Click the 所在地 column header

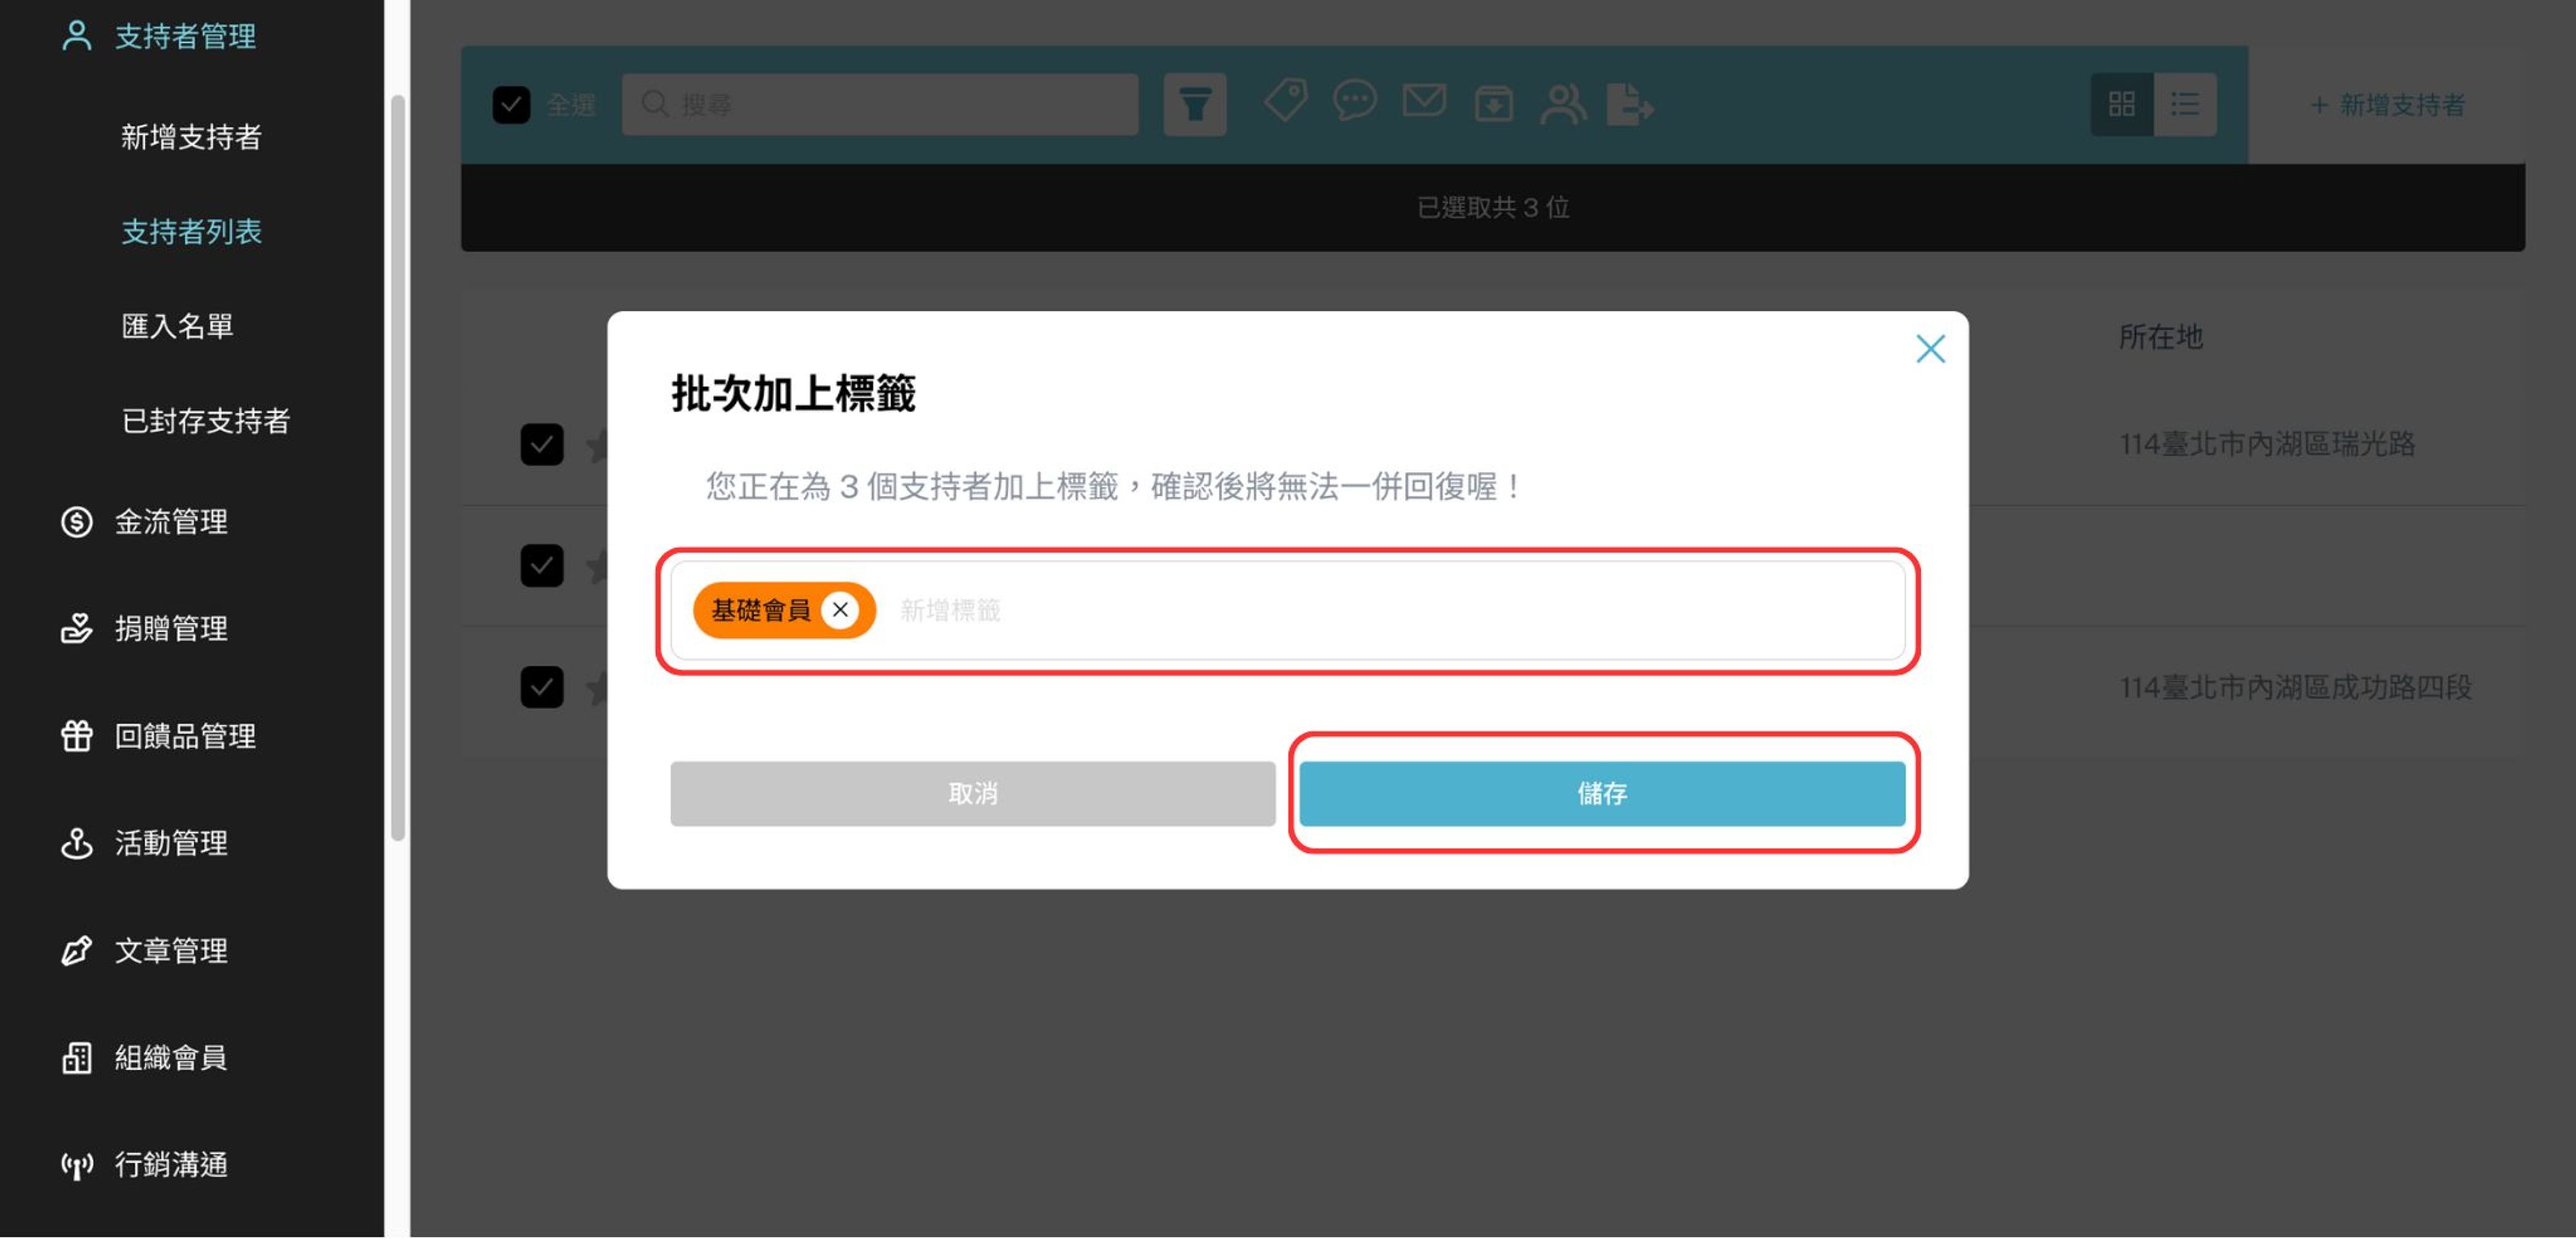click(2161, 337)
